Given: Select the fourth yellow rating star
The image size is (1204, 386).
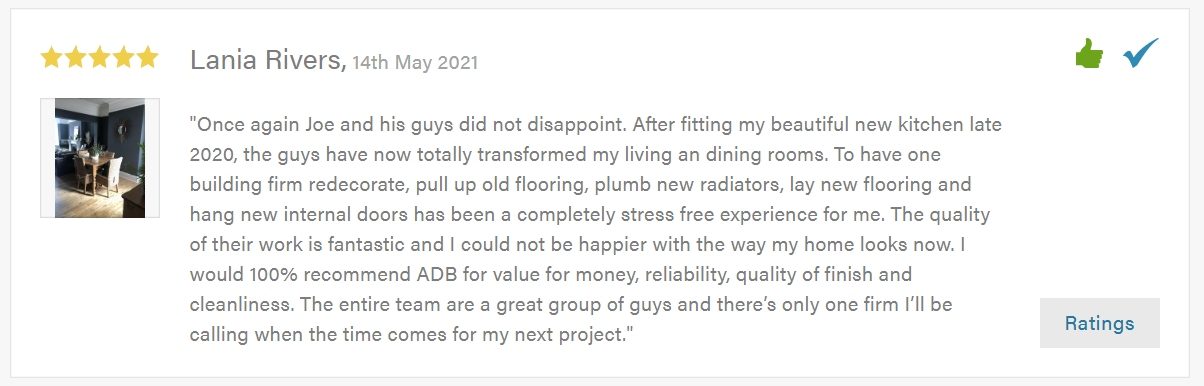Looking at the screenshot, I should coord(123,57).
